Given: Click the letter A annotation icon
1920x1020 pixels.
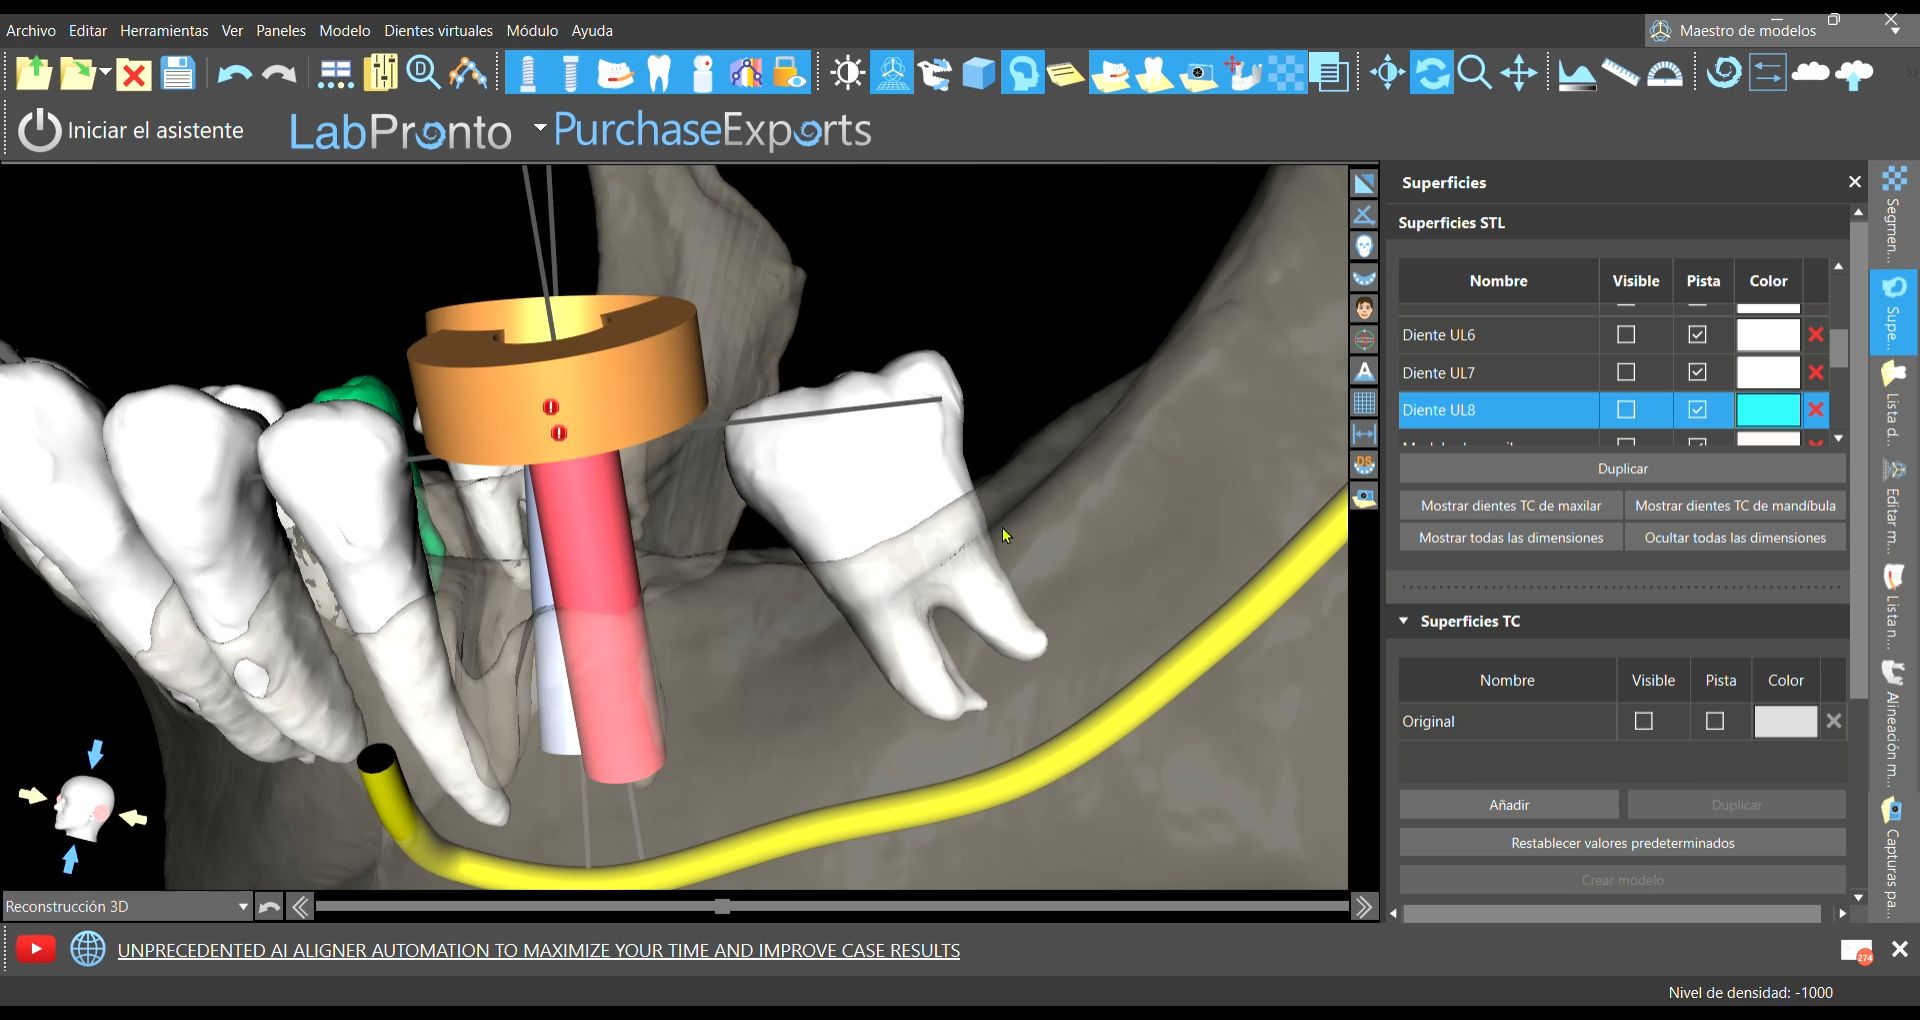Looking at the screenshot, I should (x=1364, y=372).
